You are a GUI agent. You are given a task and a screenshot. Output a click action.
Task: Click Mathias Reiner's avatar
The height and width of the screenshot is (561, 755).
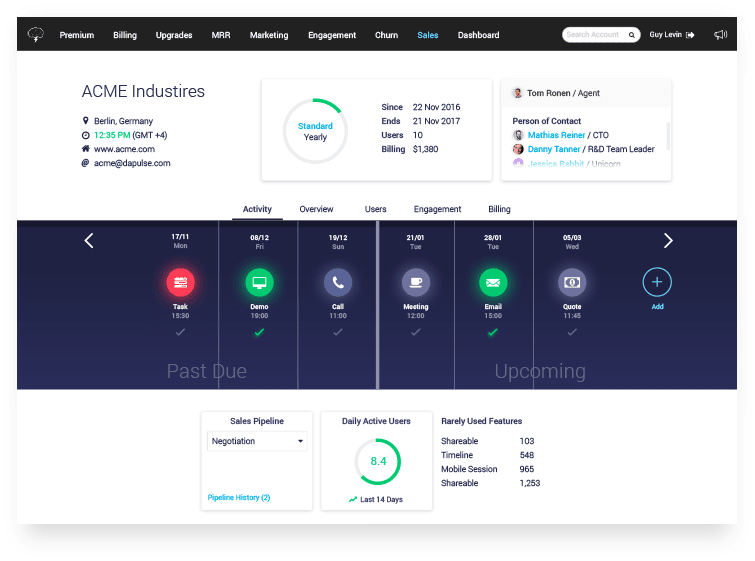518,135
